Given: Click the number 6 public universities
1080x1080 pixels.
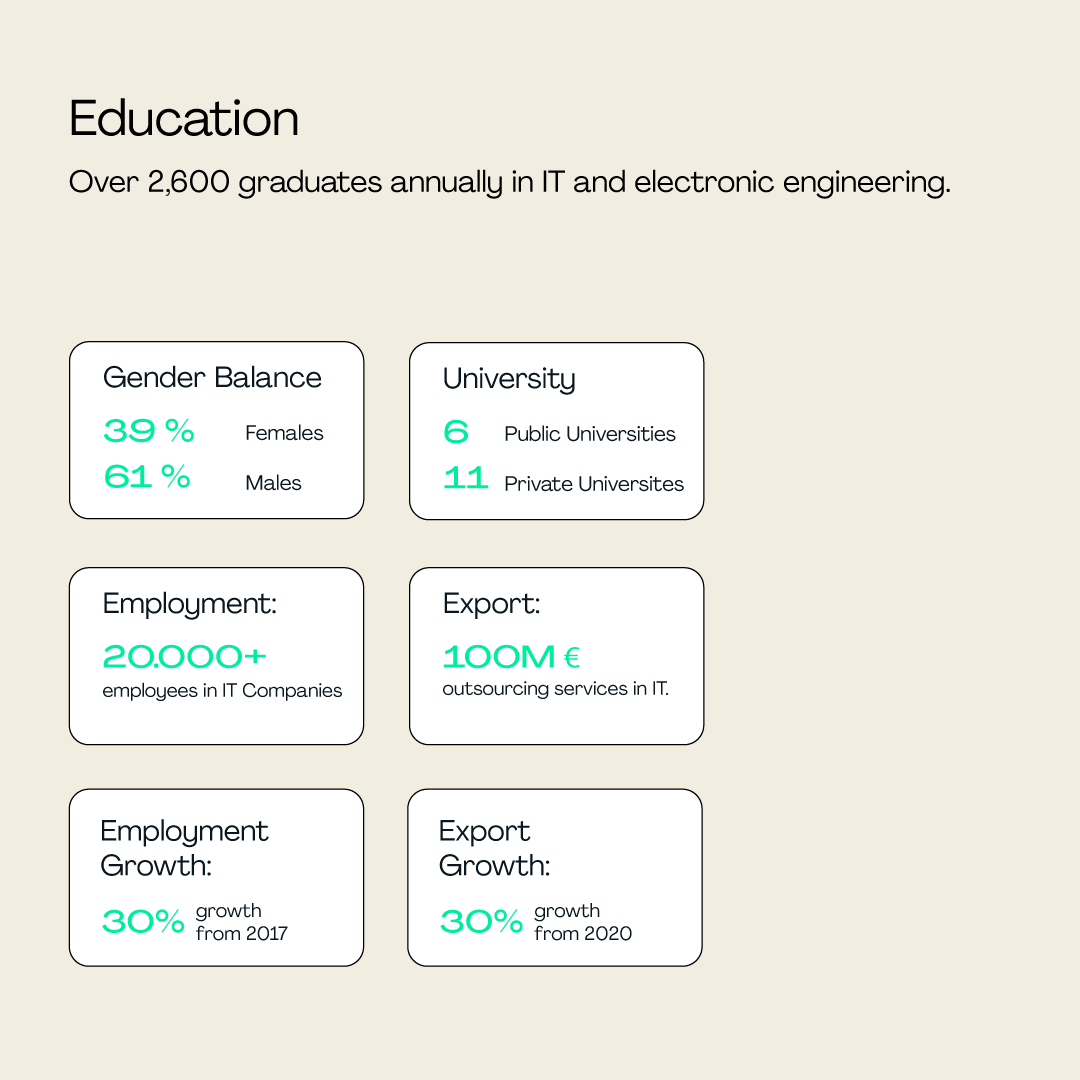Looking at the screenshot, I should coord(456,432).
